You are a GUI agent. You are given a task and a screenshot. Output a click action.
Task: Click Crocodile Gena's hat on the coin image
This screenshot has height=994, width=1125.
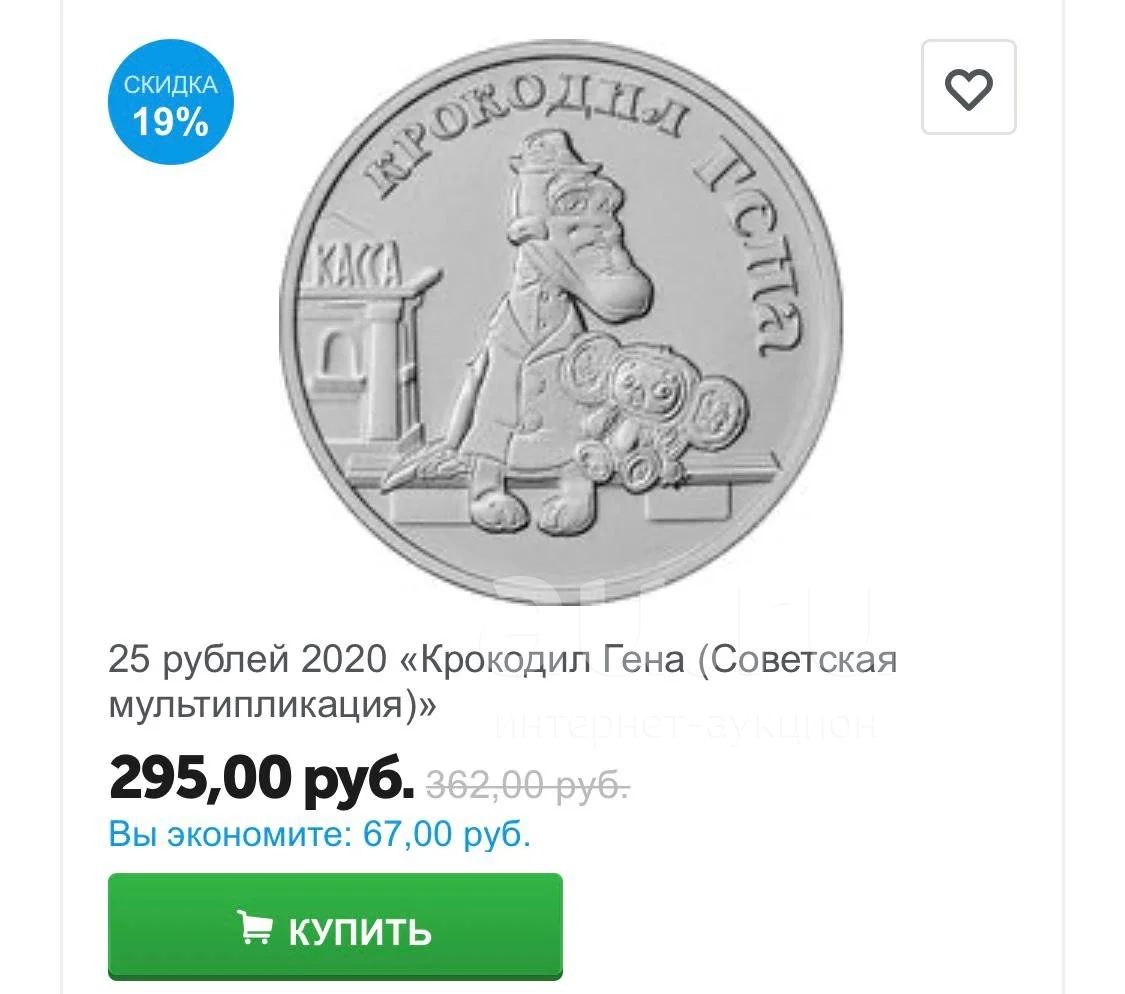pos(555,153)
